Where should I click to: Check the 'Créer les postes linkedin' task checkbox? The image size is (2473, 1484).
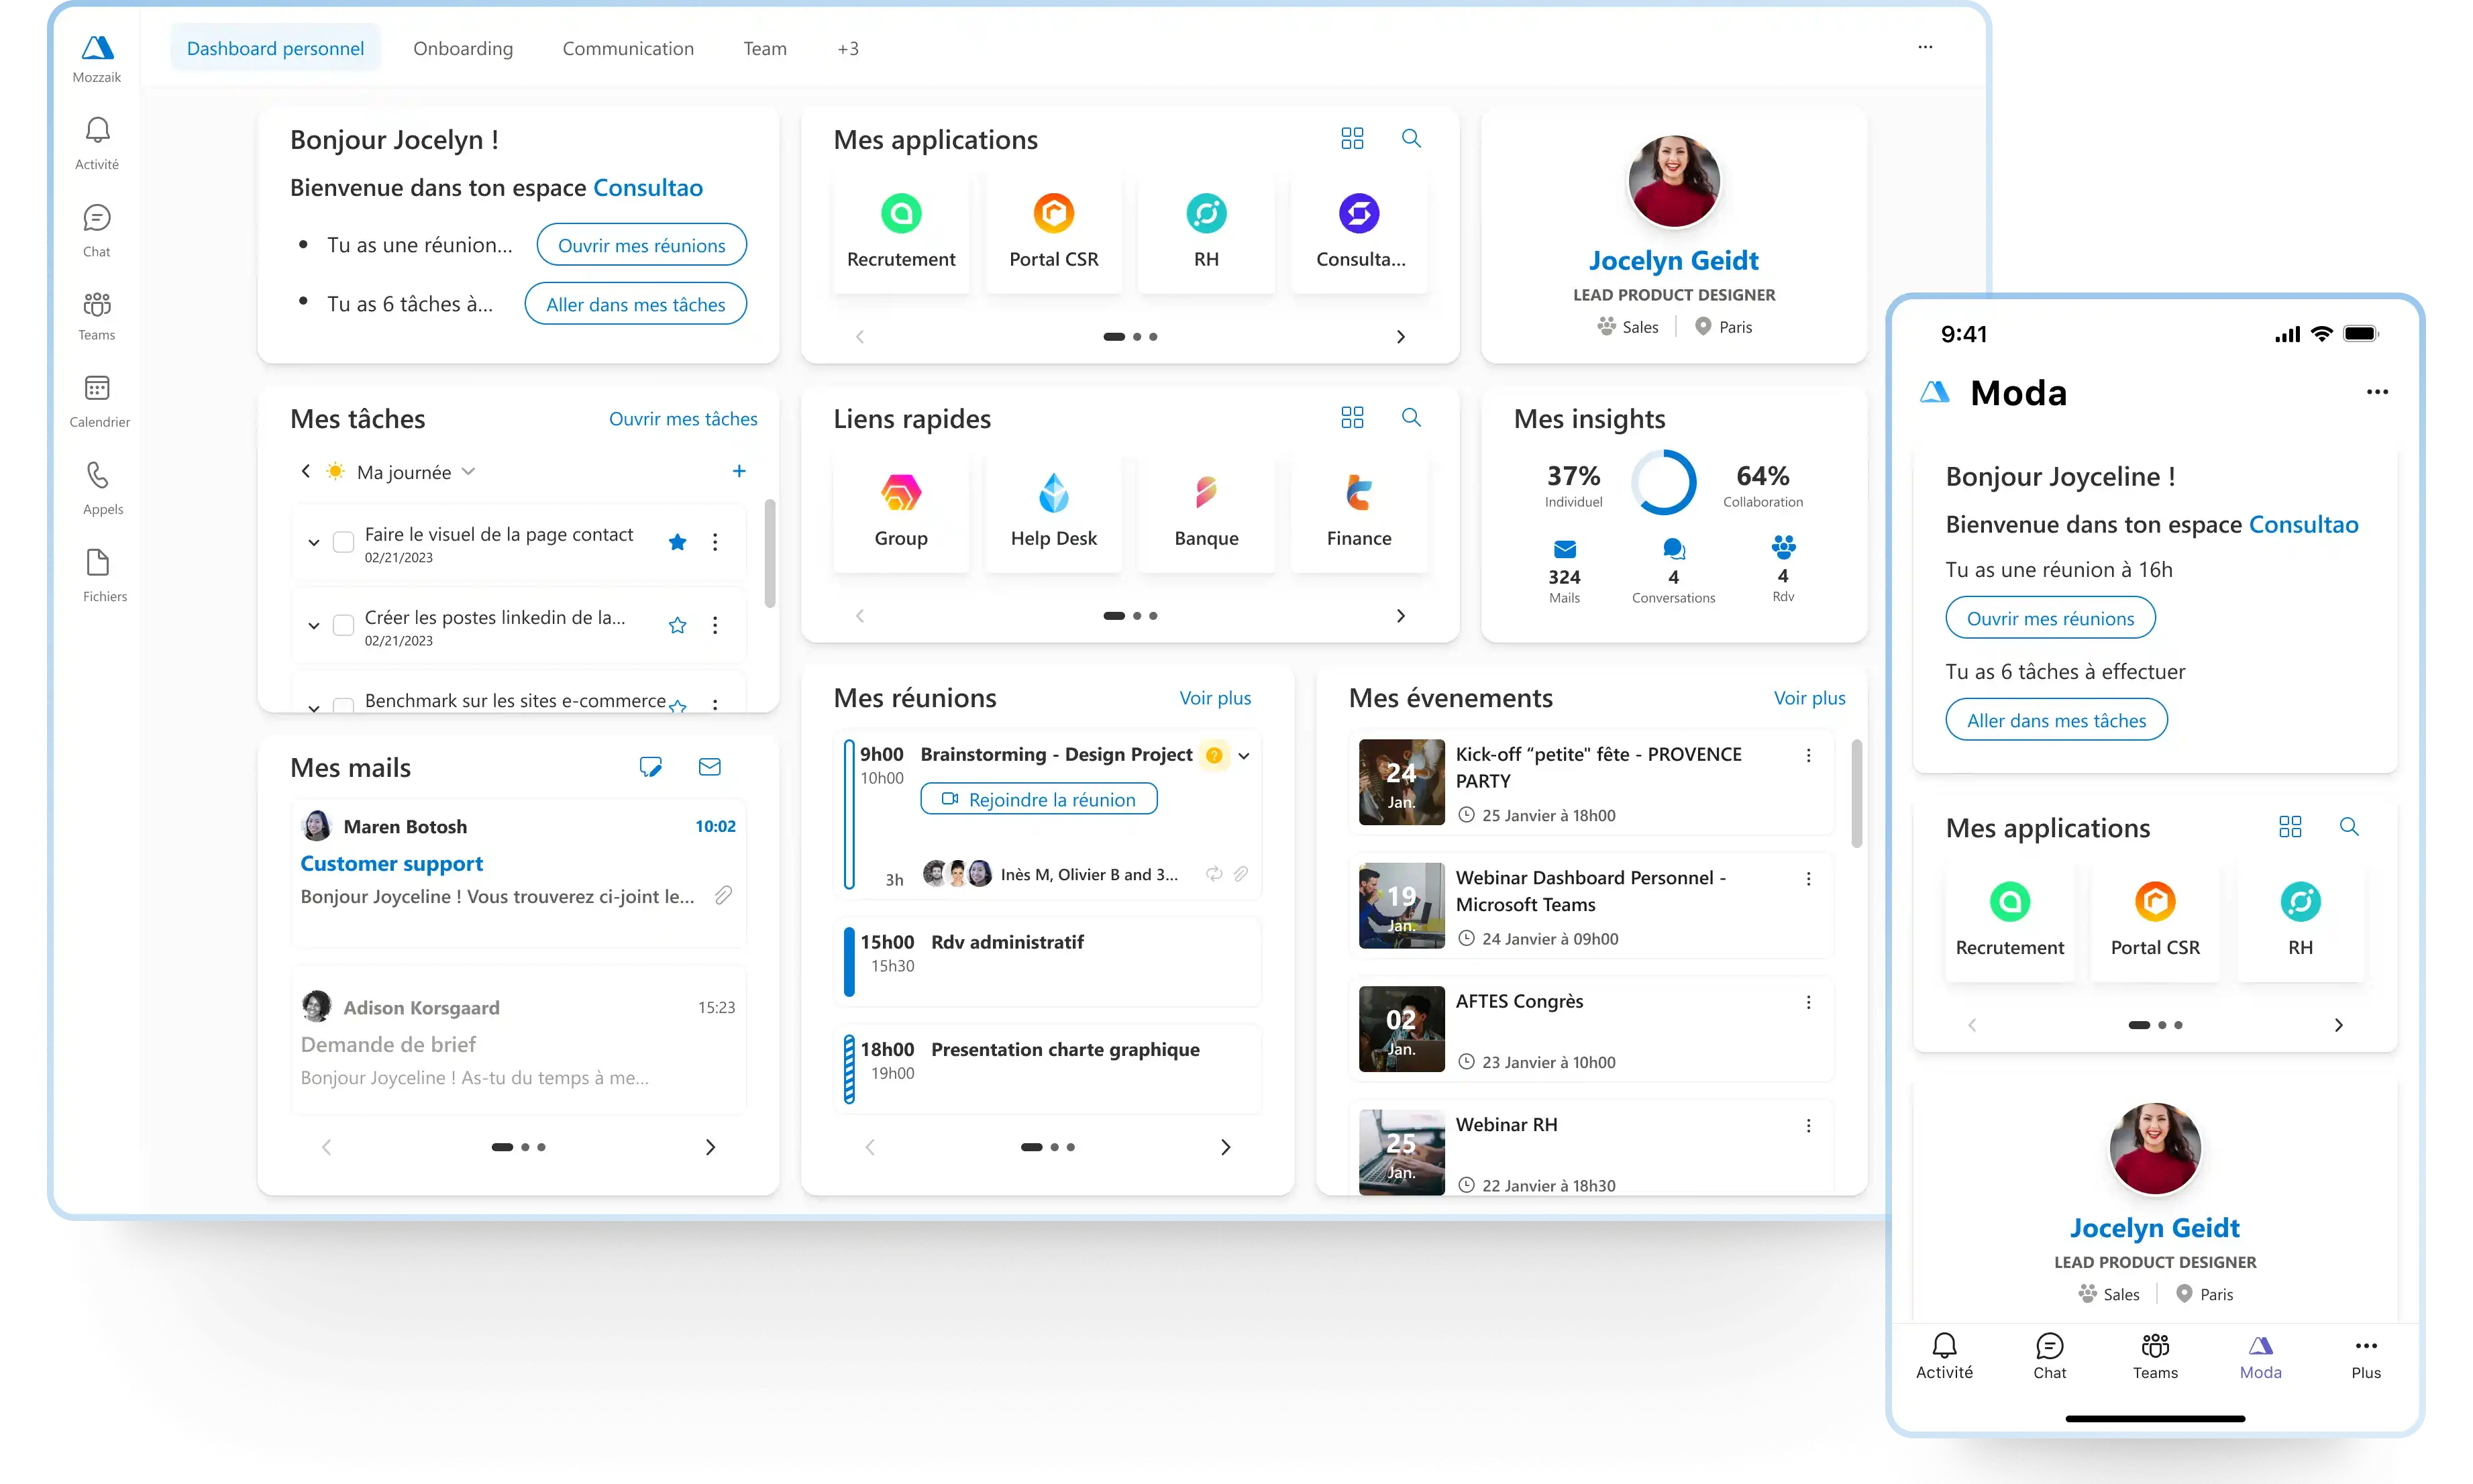coord(343,625)
